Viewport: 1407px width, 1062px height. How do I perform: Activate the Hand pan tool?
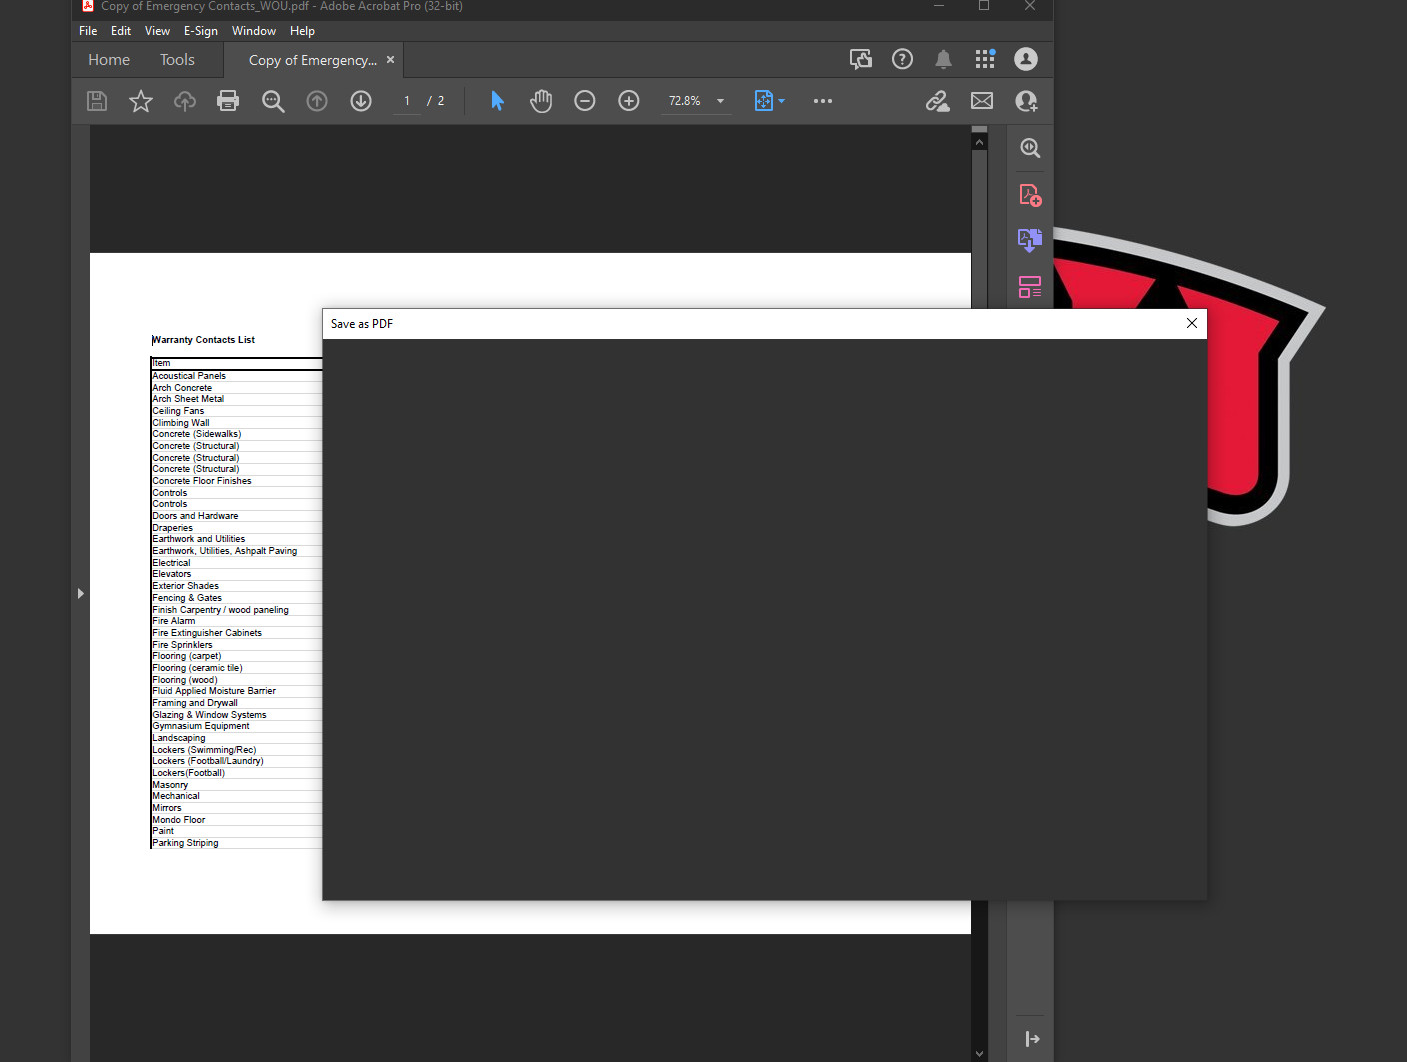tap(541, 101)
